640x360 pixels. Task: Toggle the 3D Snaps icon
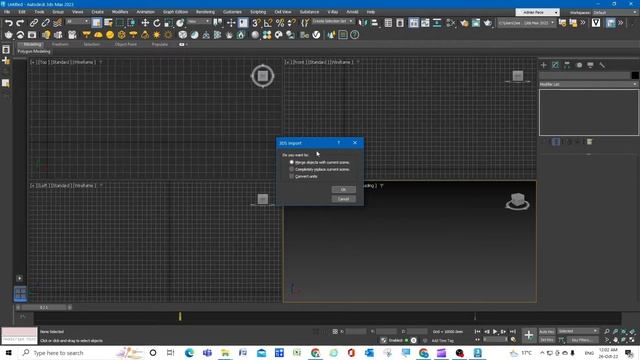(x=256, y=23)
